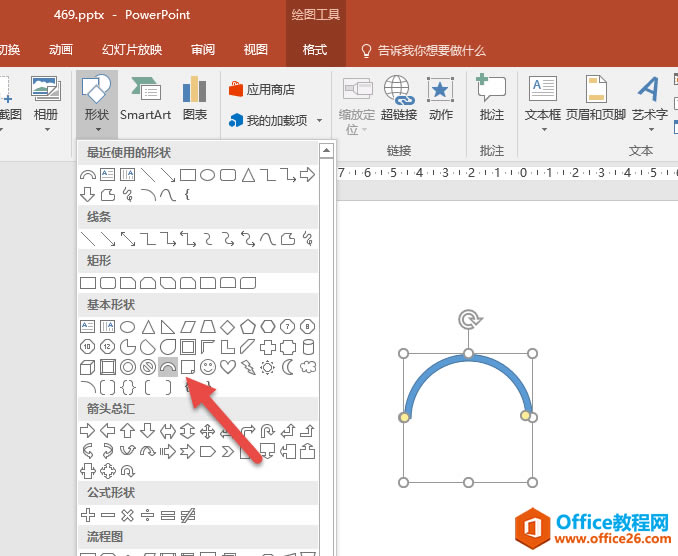Pick the Trapezoid shape
Image resolution: width=678 pixels, height=556 pixels.
coord(208,327)
